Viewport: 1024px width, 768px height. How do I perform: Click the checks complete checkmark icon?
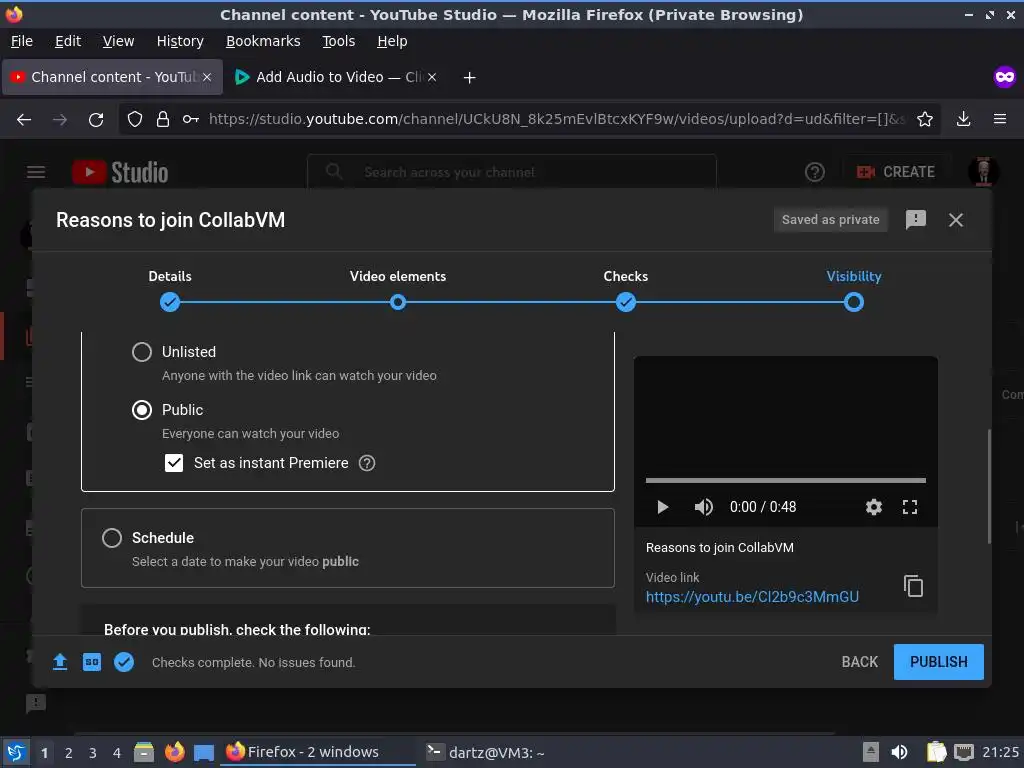coord(124,662)
